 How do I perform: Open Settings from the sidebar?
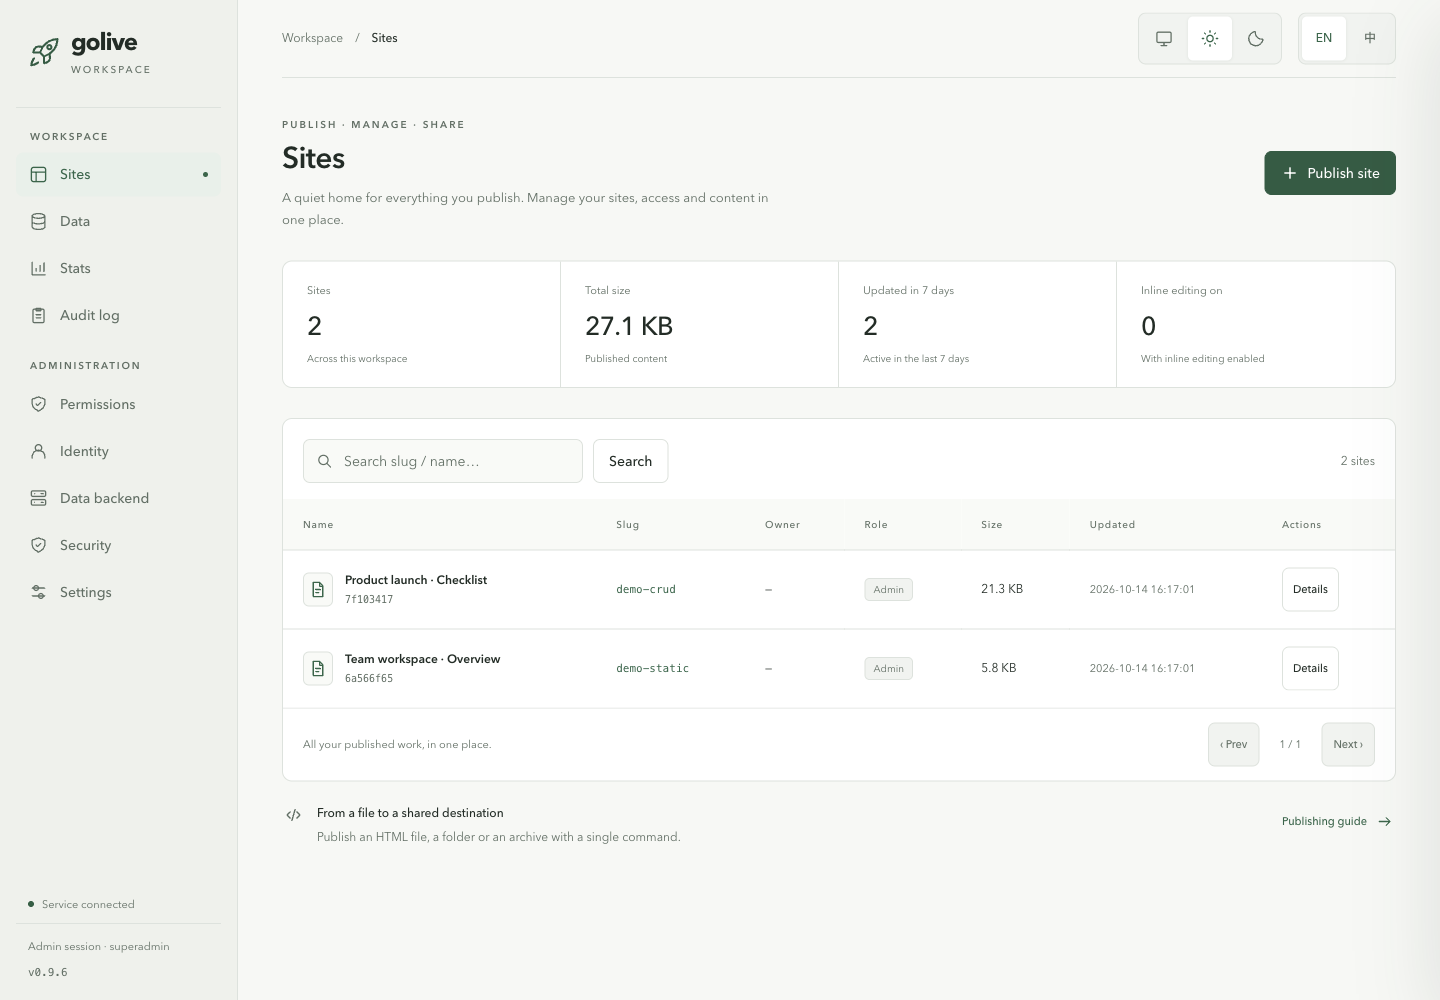coord(118,592)
